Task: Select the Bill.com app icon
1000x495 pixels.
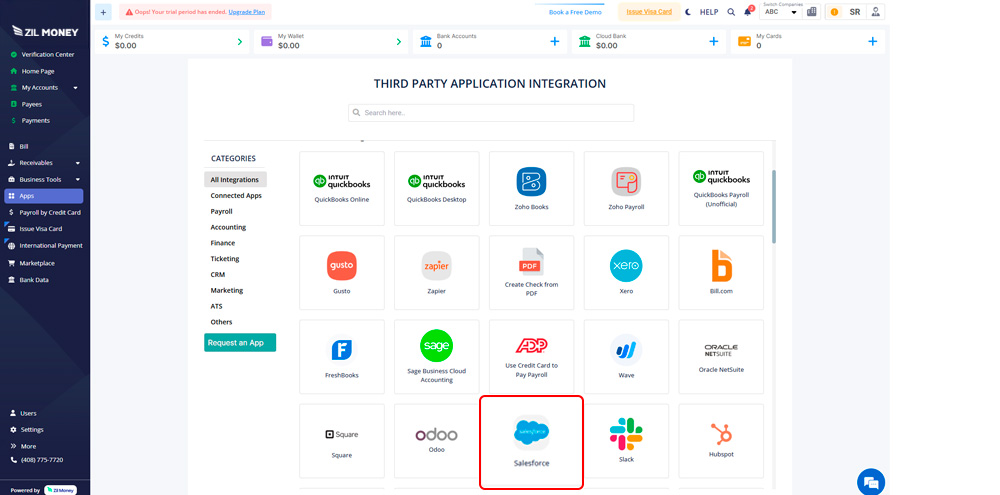Action: click(721, 265)
